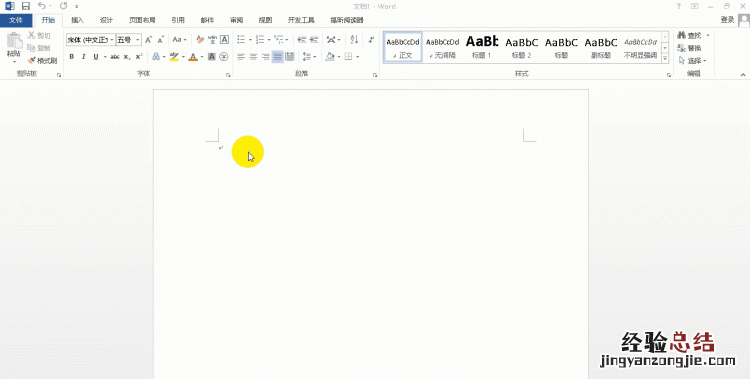The image size is (750, 379).
Task: Apply the 标题 1 heading style
Action: 482,47
